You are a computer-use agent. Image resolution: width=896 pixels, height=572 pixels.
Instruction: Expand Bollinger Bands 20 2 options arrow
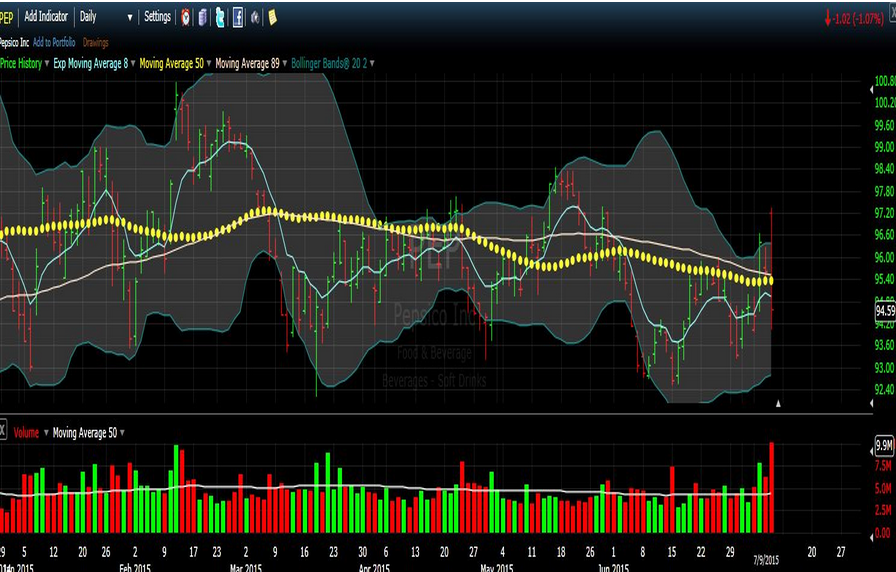click(x=371, y=63)
